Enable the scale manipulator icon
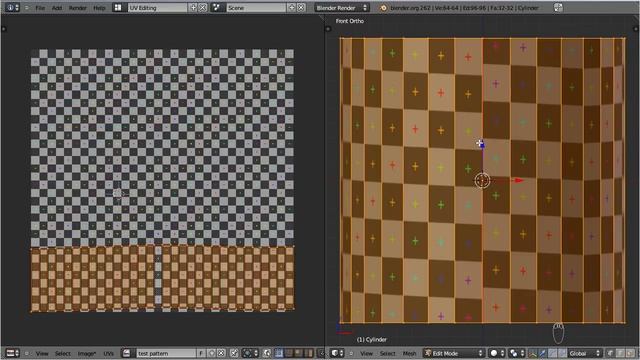640x360 pixels. (562, 353)
